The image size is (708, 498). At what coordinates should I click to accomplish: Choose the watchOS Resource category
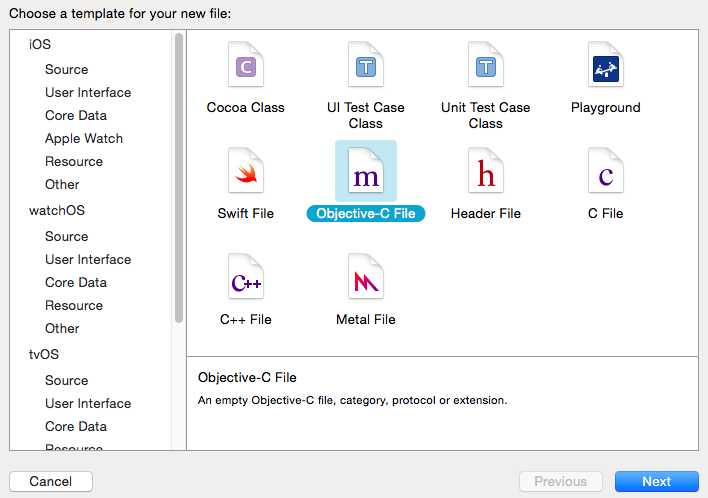click(x=74, y=305)
